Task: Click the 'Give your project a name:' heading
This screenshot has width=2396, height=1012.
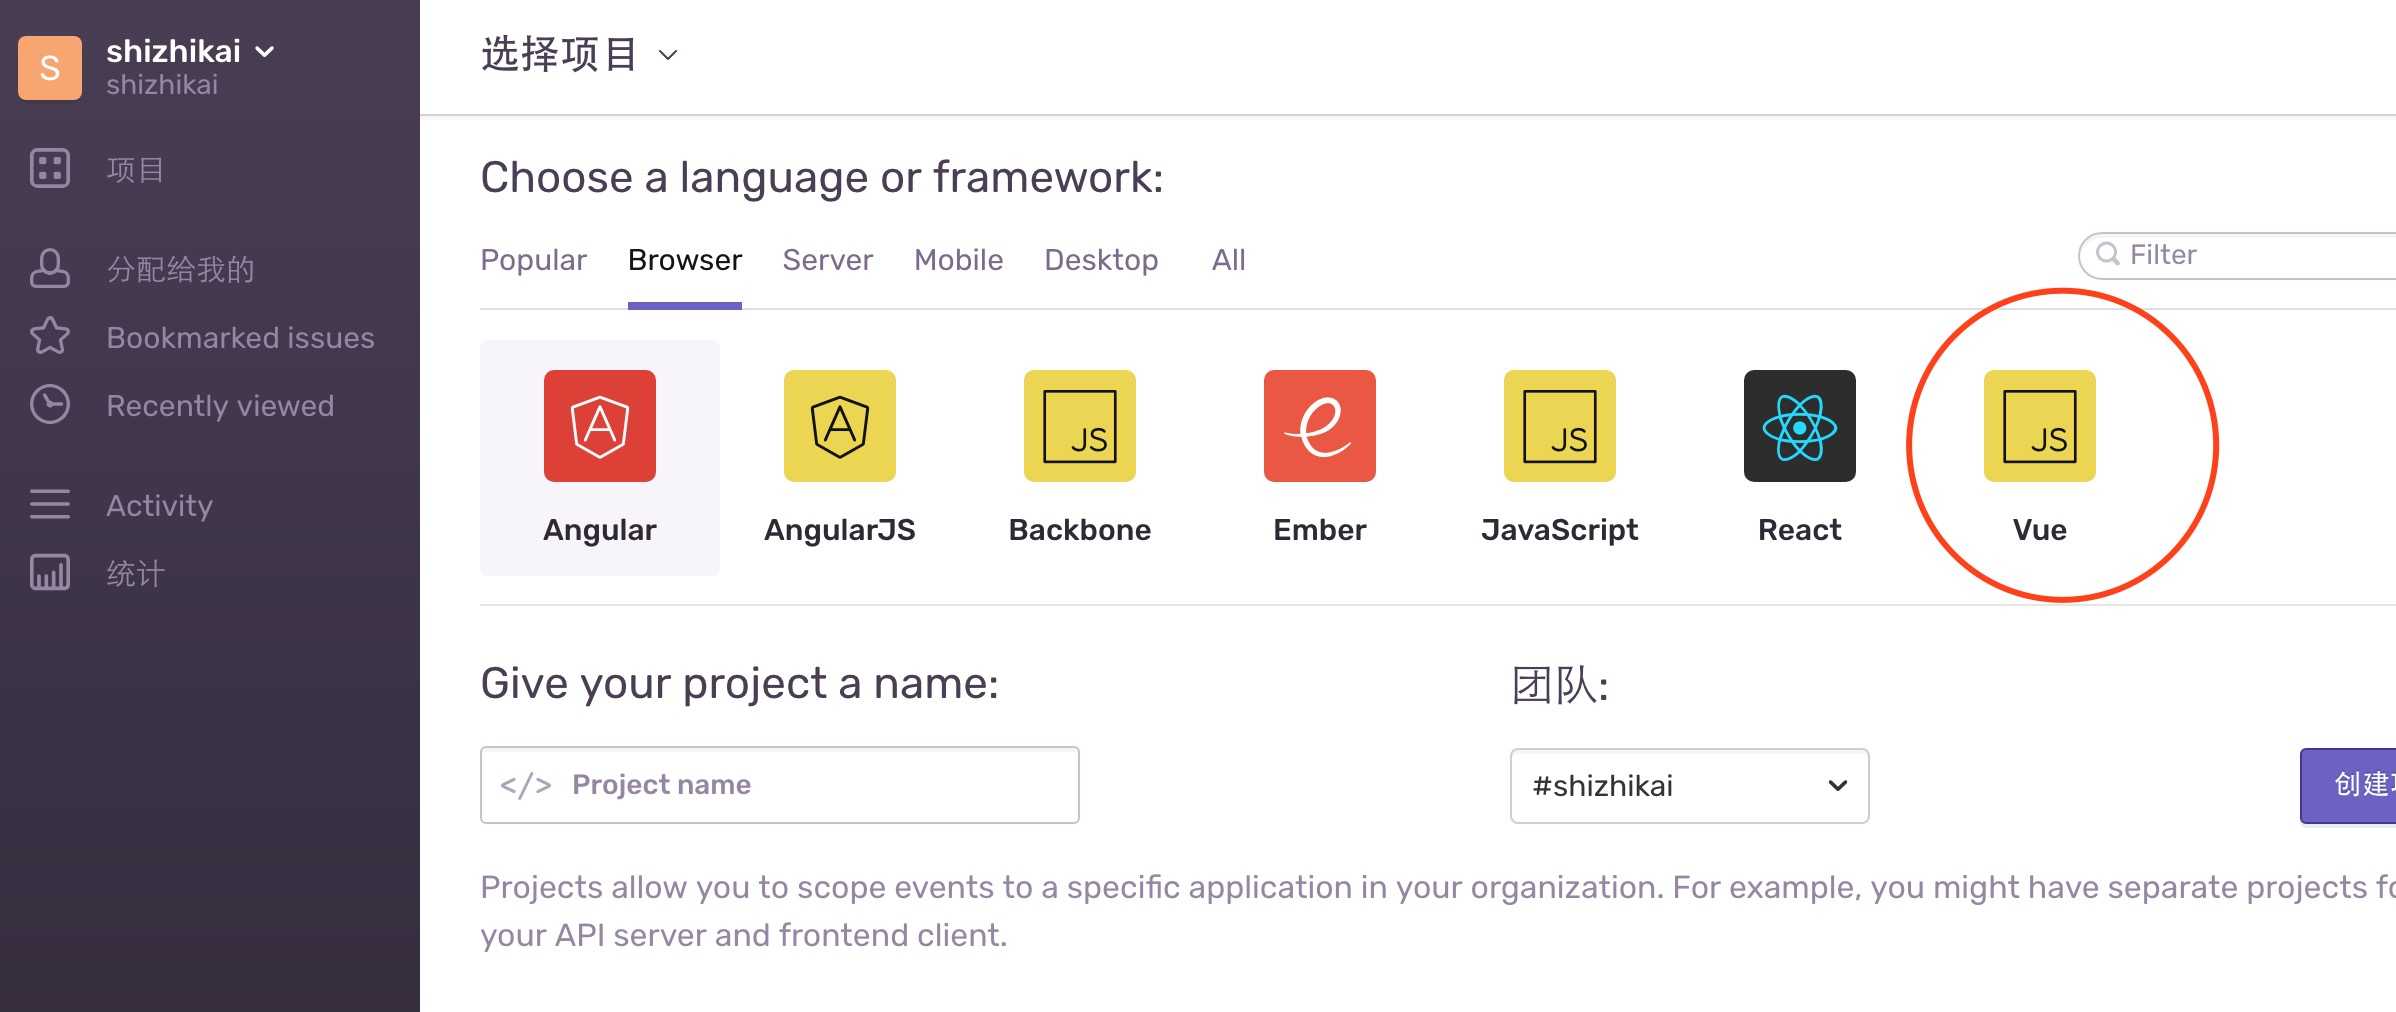Action: (739, 684)
